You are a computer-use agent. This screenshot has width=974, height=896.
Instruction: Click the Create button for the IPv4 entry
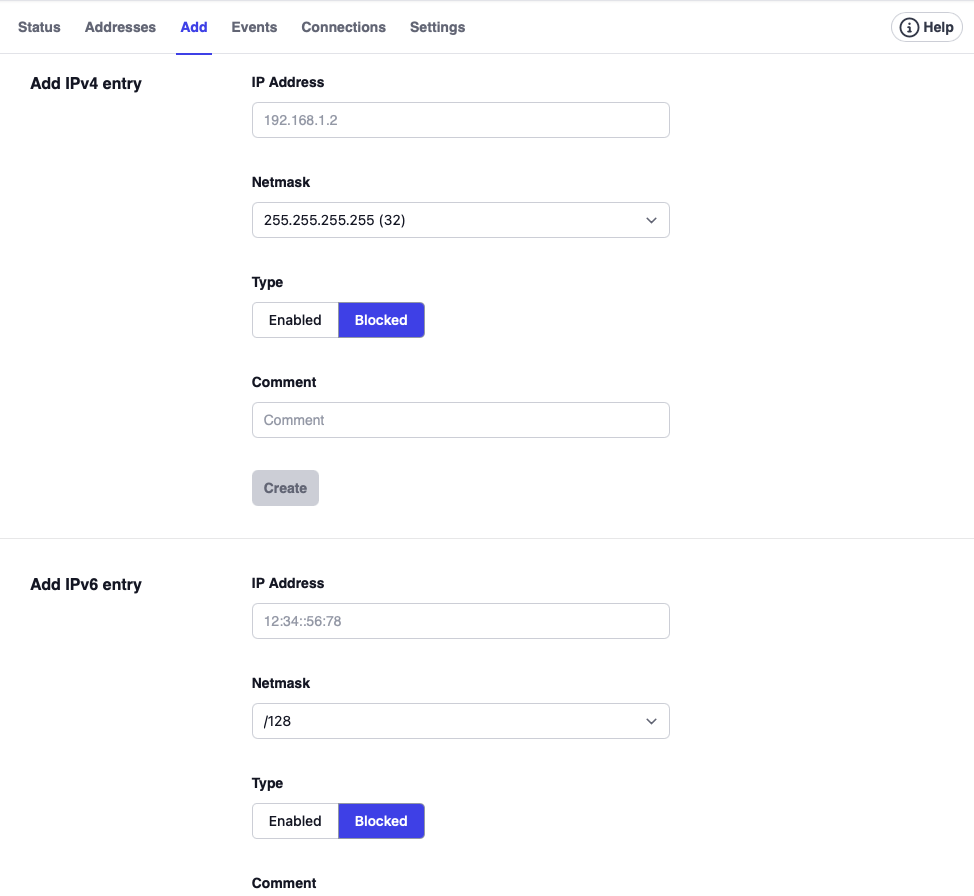285,488
